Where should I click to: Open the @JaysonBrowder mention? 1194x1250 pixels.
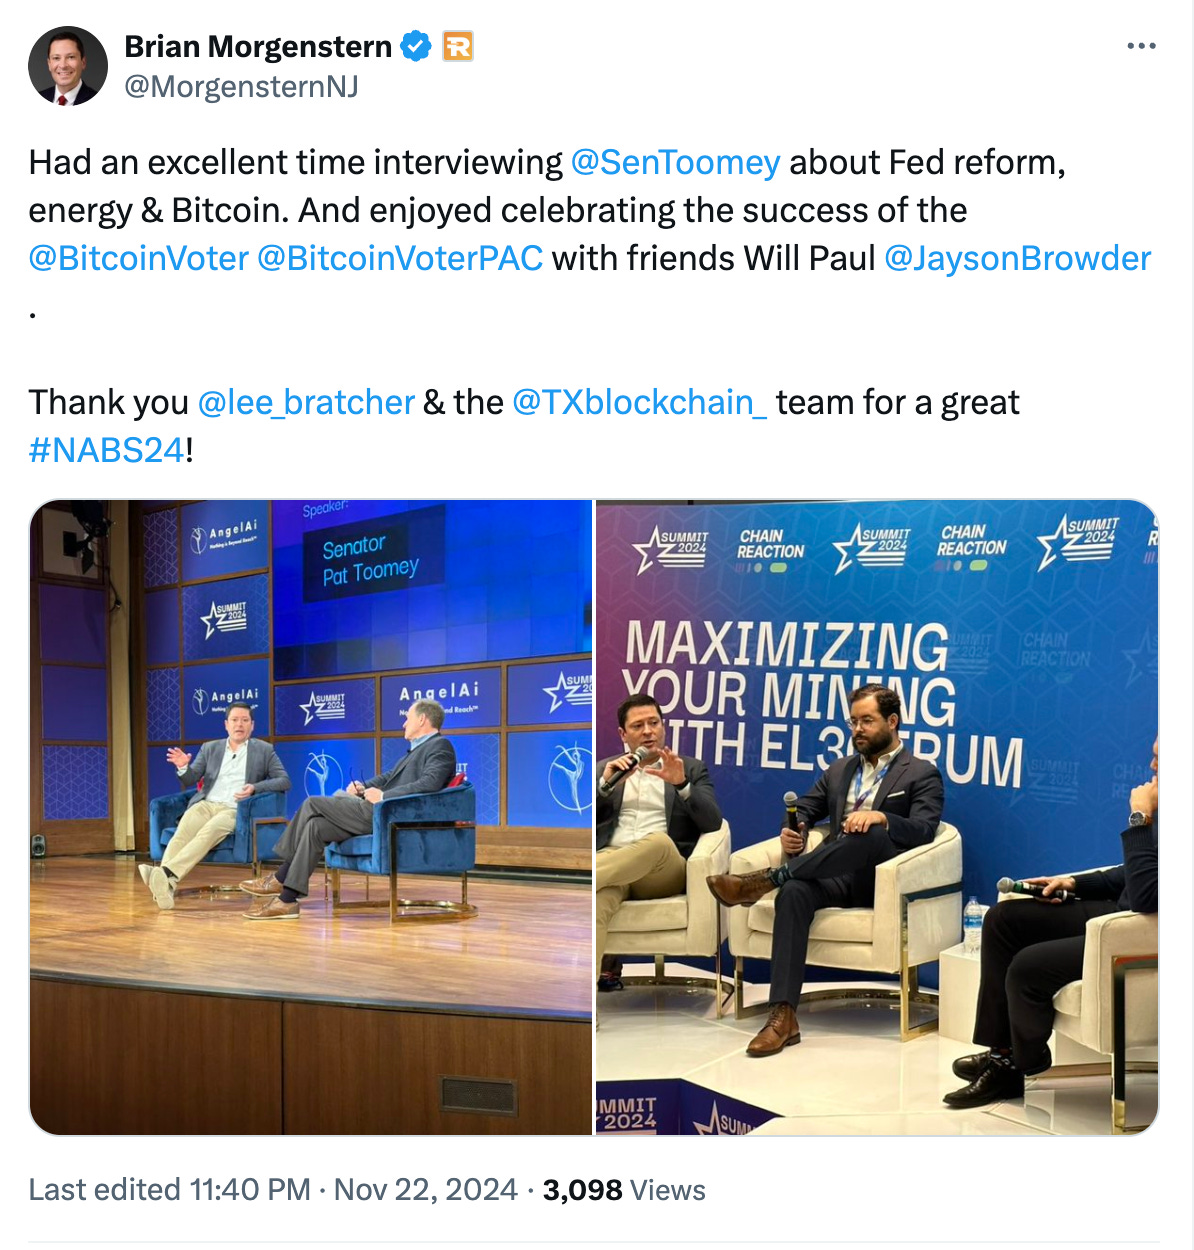[1018, 258]
